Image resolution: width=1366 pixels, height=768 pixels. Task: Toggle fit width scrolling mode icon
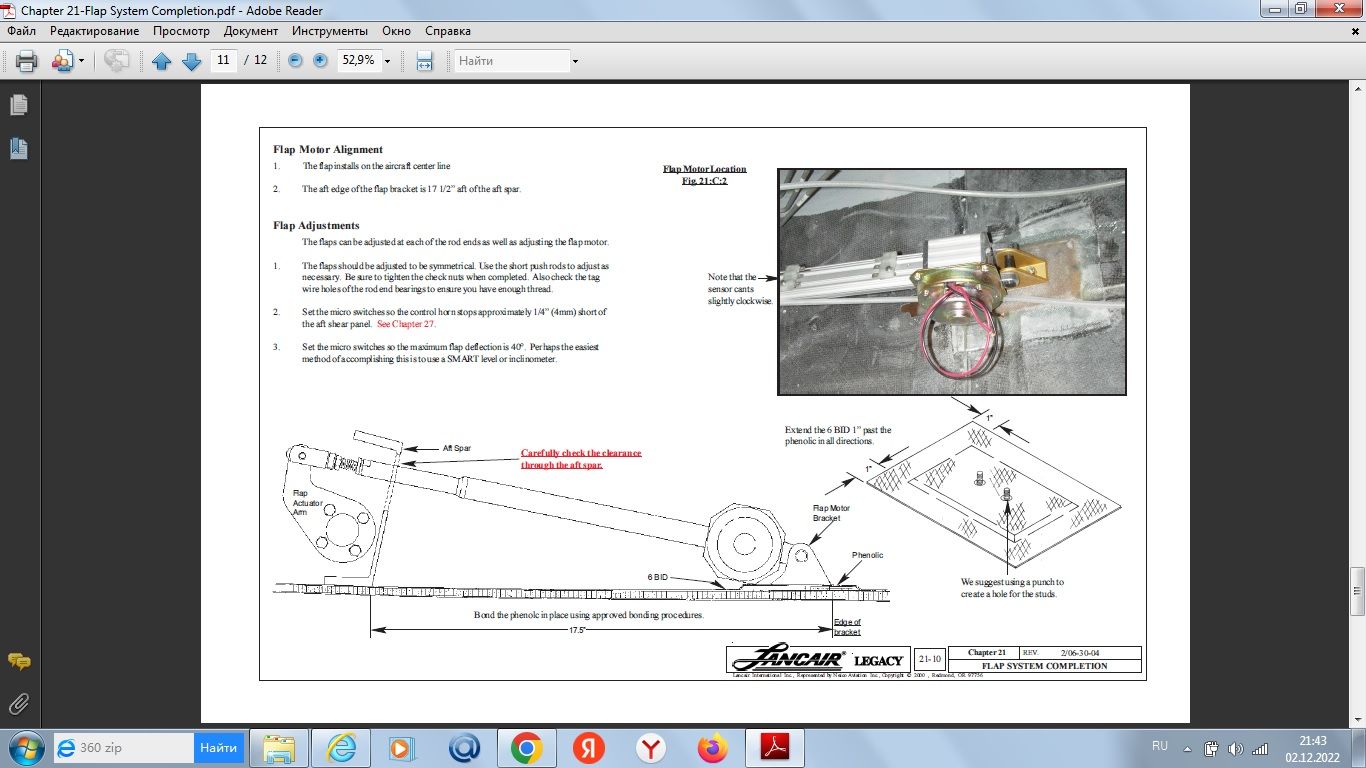pyautogui.click(x=424, y=61)
